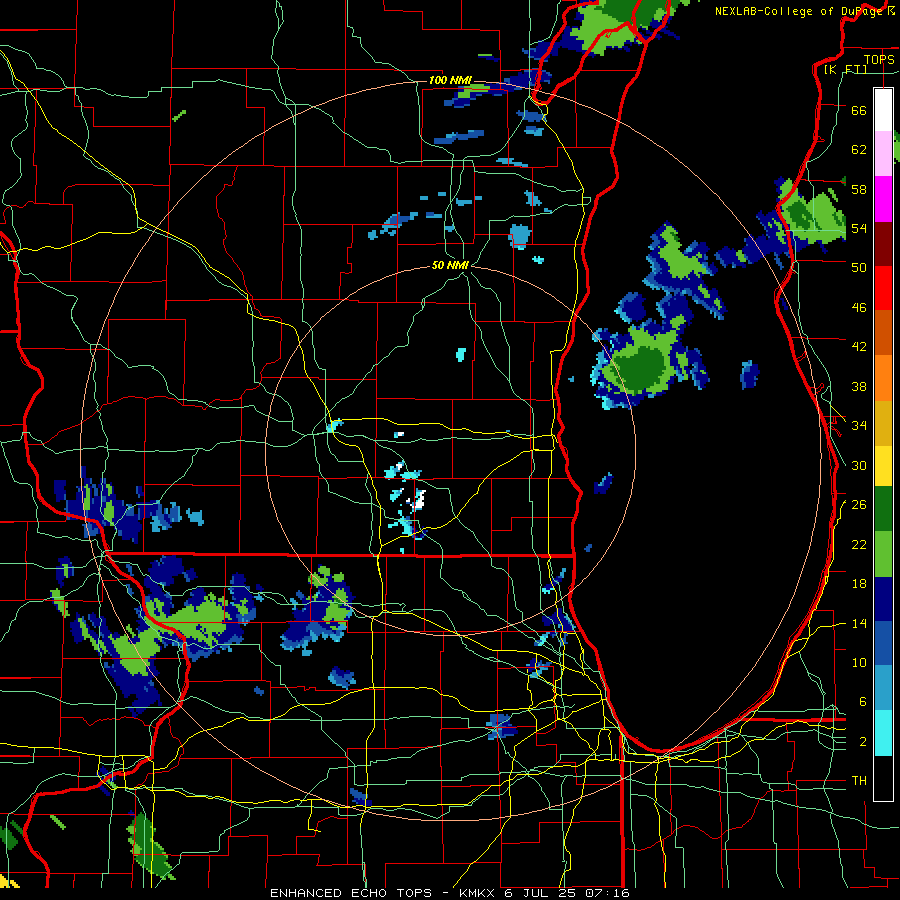Screen dimensions: 900x900
Task: Click the gold legend swatch
Action: tap(883, 422)
